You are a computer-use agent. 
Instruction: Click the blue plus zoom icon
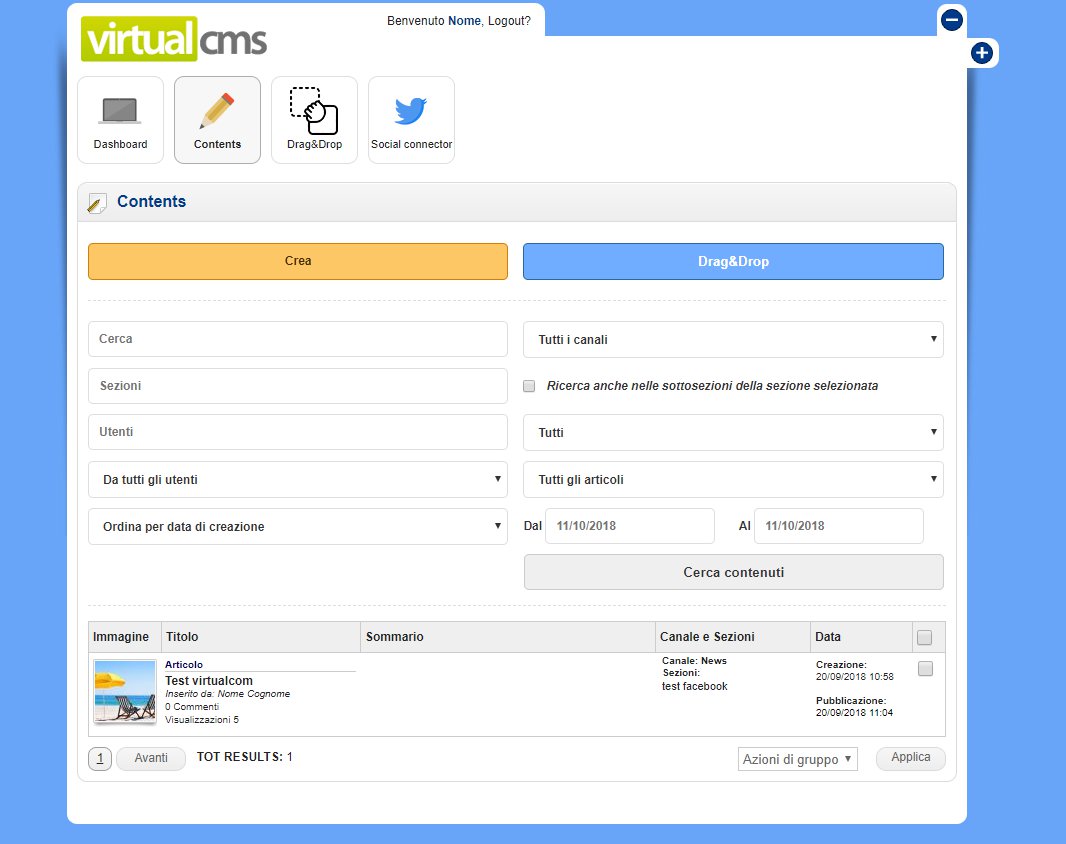click(982, 54)
